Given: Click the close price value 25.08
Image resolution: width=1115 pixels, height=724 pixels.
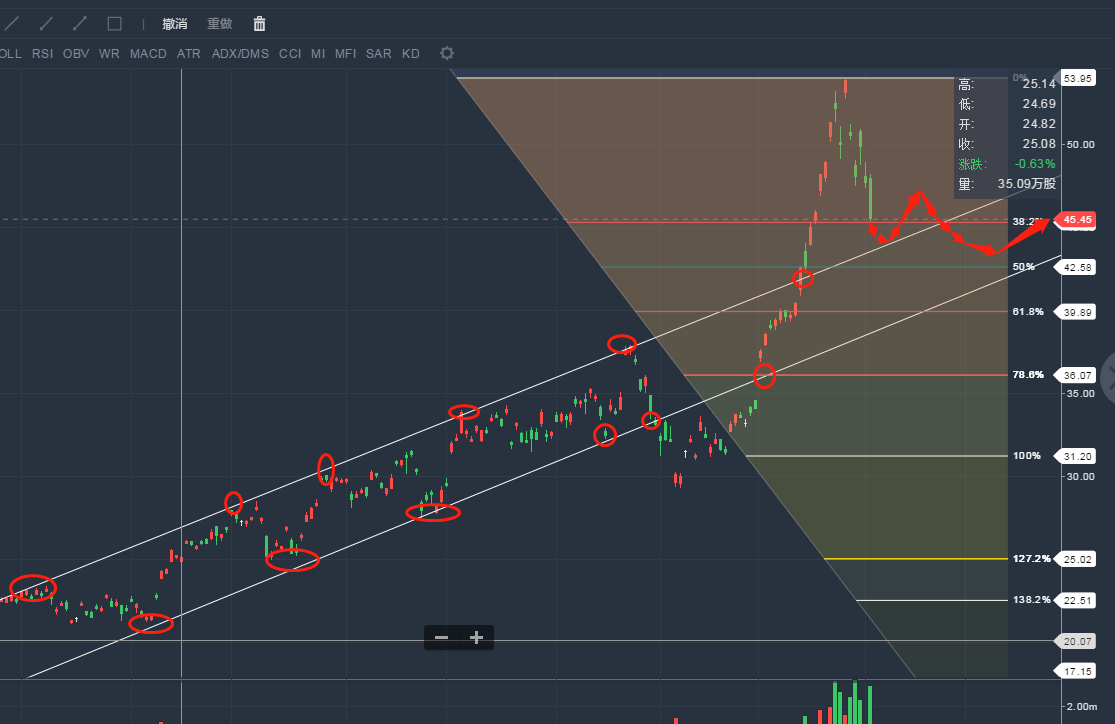Looking at the screenshot, I should tap(1039, 144).
